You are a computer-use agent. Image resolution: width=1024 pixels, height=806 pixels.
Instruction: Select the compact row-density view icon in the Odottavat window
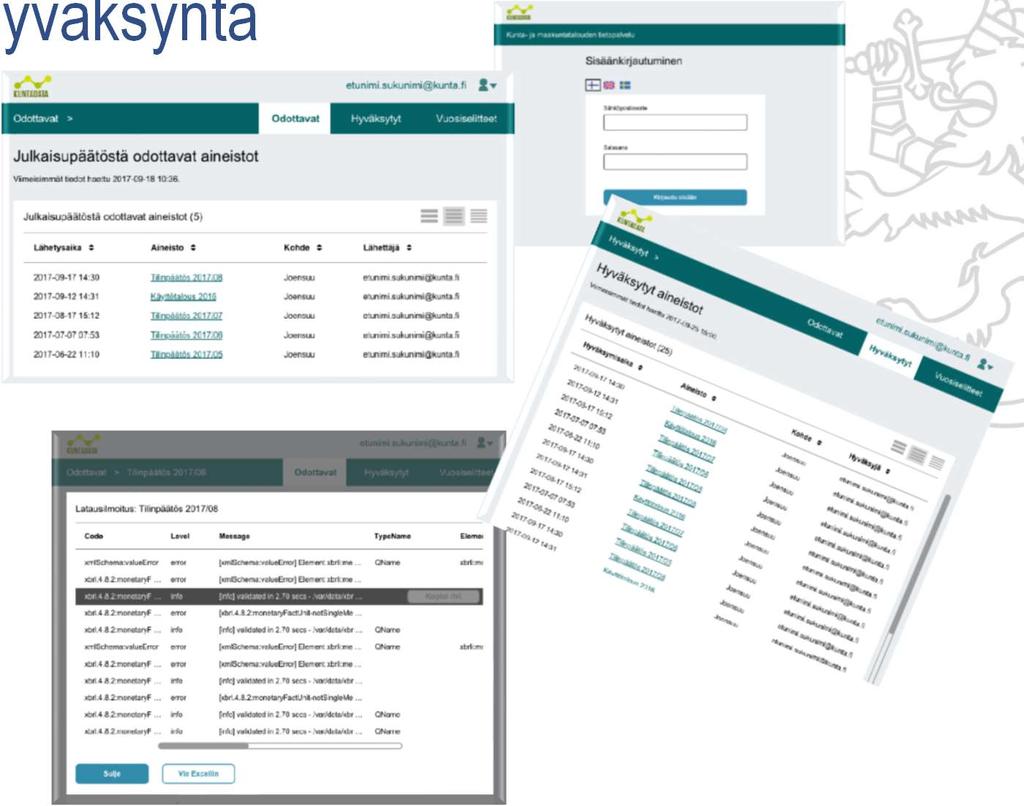point(479,216)
